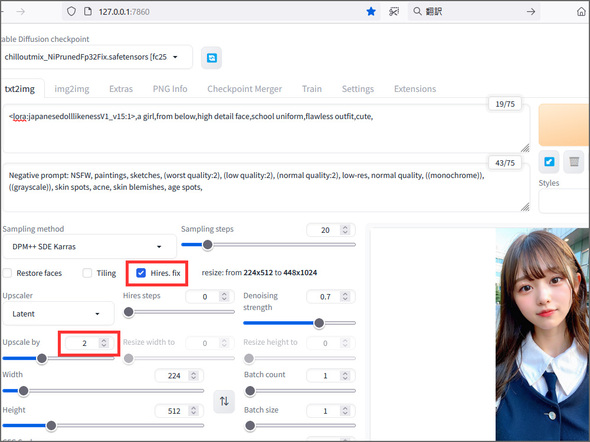Uncheck the Hires. fix checkbox
590x442 pixels.
(x=141, y=273)
